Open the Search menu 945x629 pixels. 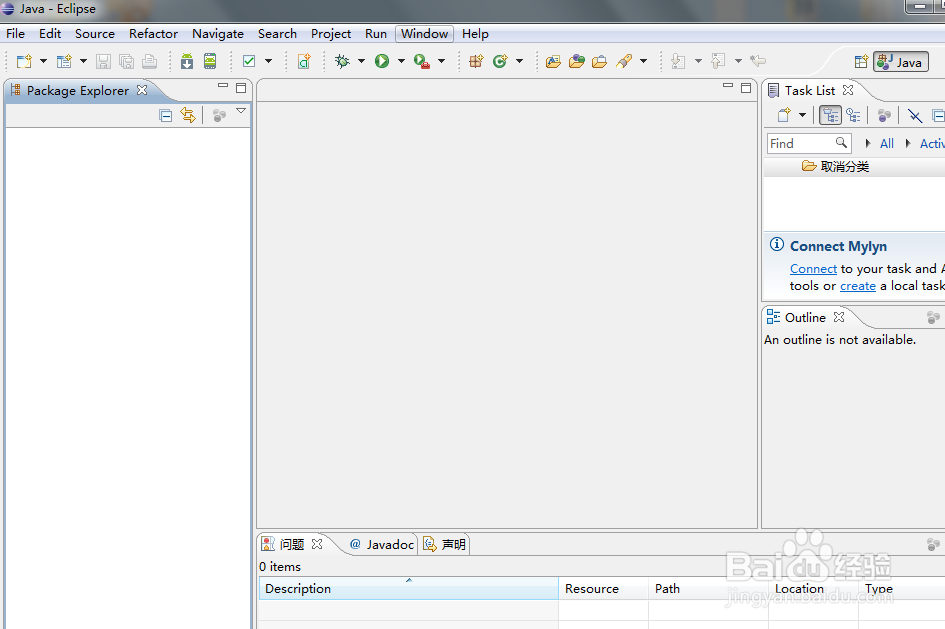click(277, 34)
